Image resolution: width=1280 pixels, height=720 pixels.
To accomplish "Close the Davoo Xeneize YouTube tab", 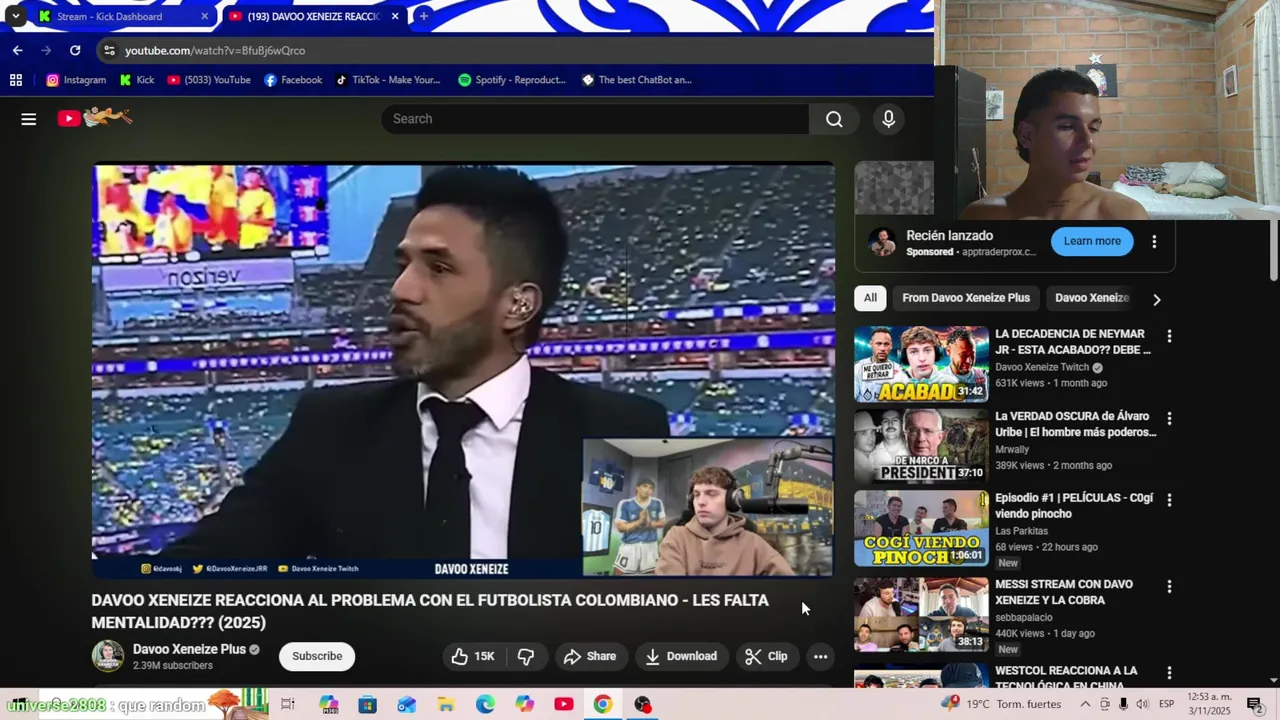I will pos(395,16).
